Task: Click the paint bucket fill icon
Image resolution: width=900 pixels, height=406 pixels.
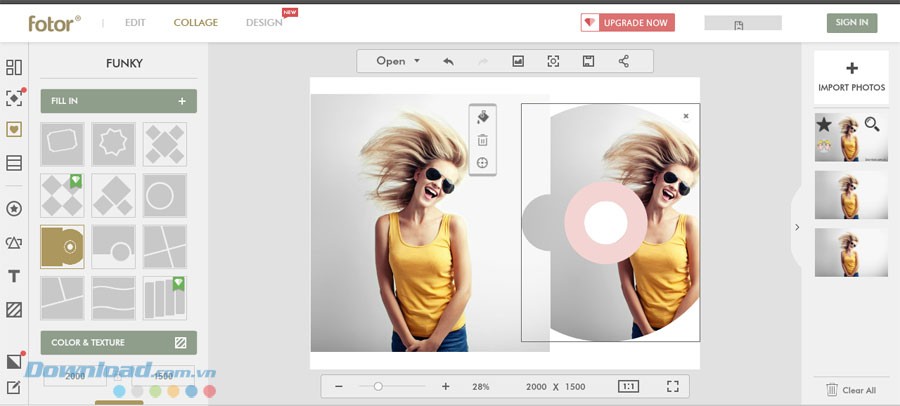Action: 482,118
